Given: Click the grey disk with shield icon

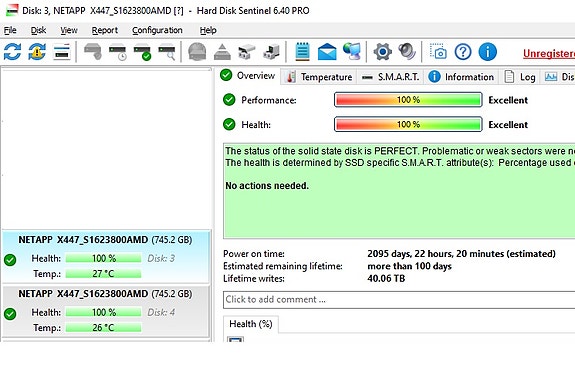Looking at the screenshot, I should pyautogui.click(x=92, y=52).
